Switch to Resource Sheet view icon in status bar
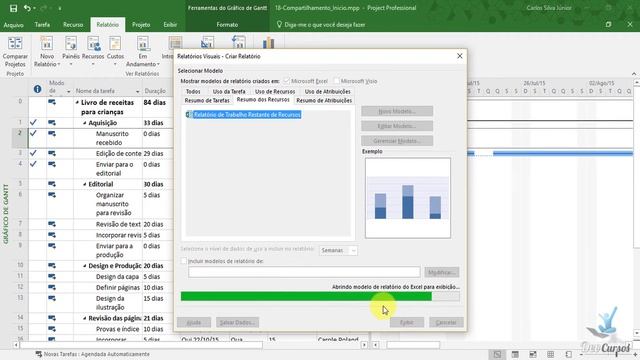 pos(551,354)
